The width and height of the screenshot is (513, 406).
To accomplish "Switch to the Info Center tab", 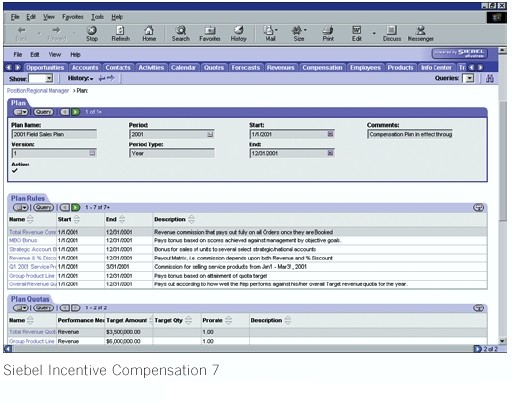I will tap(436, 68).
